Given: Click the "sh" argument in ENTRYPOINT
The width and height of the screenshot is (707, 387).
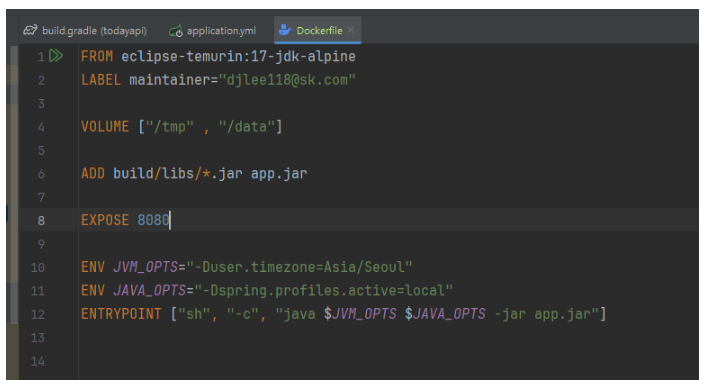Looking at the screenshot, I should 194,314.
